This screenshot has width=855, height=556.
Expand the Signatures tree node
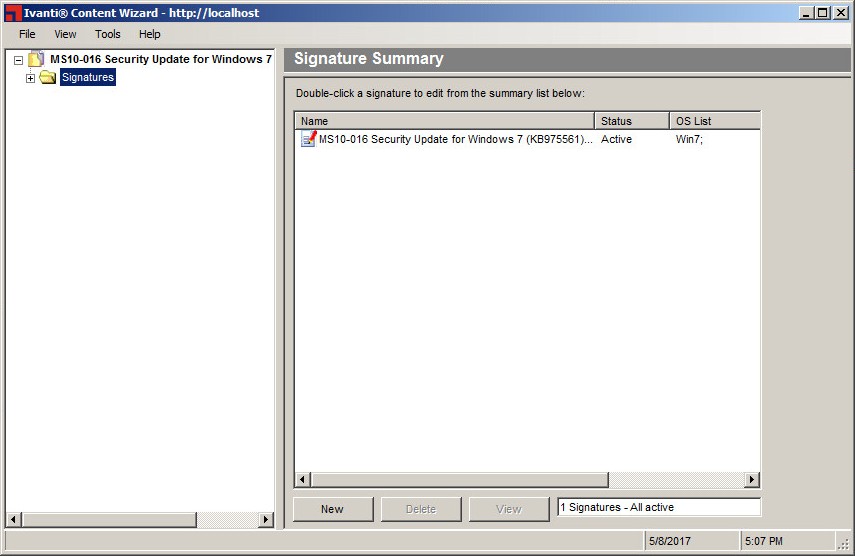(31, 78)
